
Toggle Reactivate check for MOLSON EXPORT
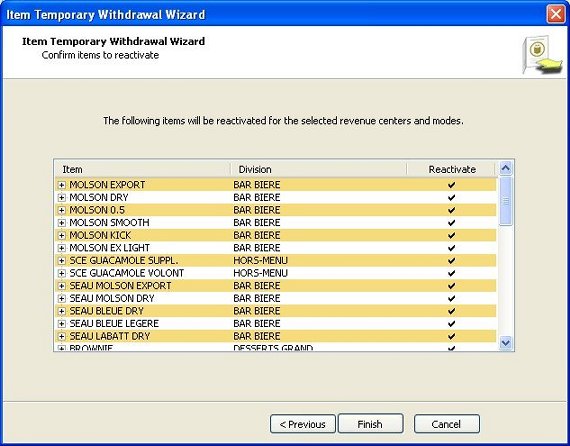(451, 185)
